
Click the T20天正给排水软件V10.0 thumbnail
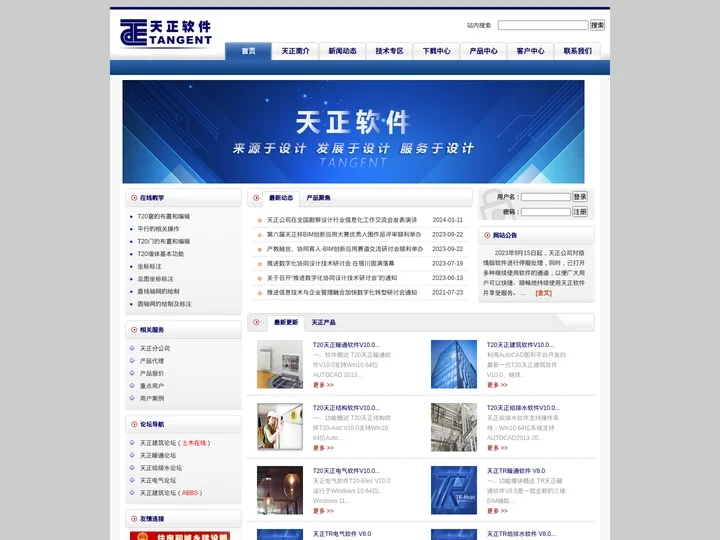pos(454,427)
